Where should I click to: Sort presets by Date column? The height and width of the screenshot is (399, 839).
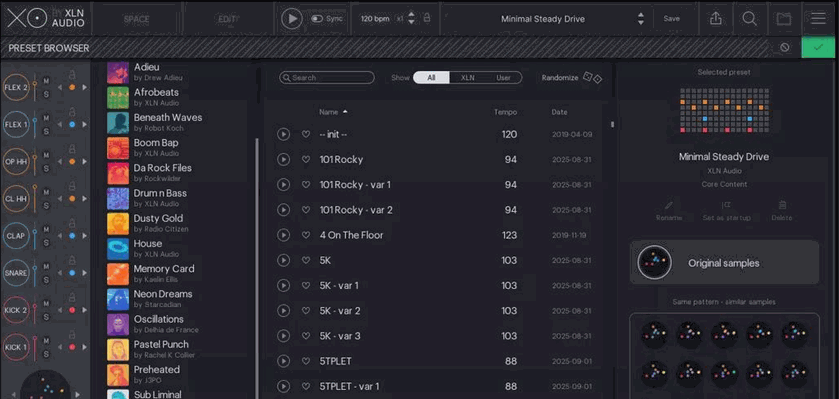point(560,112)
